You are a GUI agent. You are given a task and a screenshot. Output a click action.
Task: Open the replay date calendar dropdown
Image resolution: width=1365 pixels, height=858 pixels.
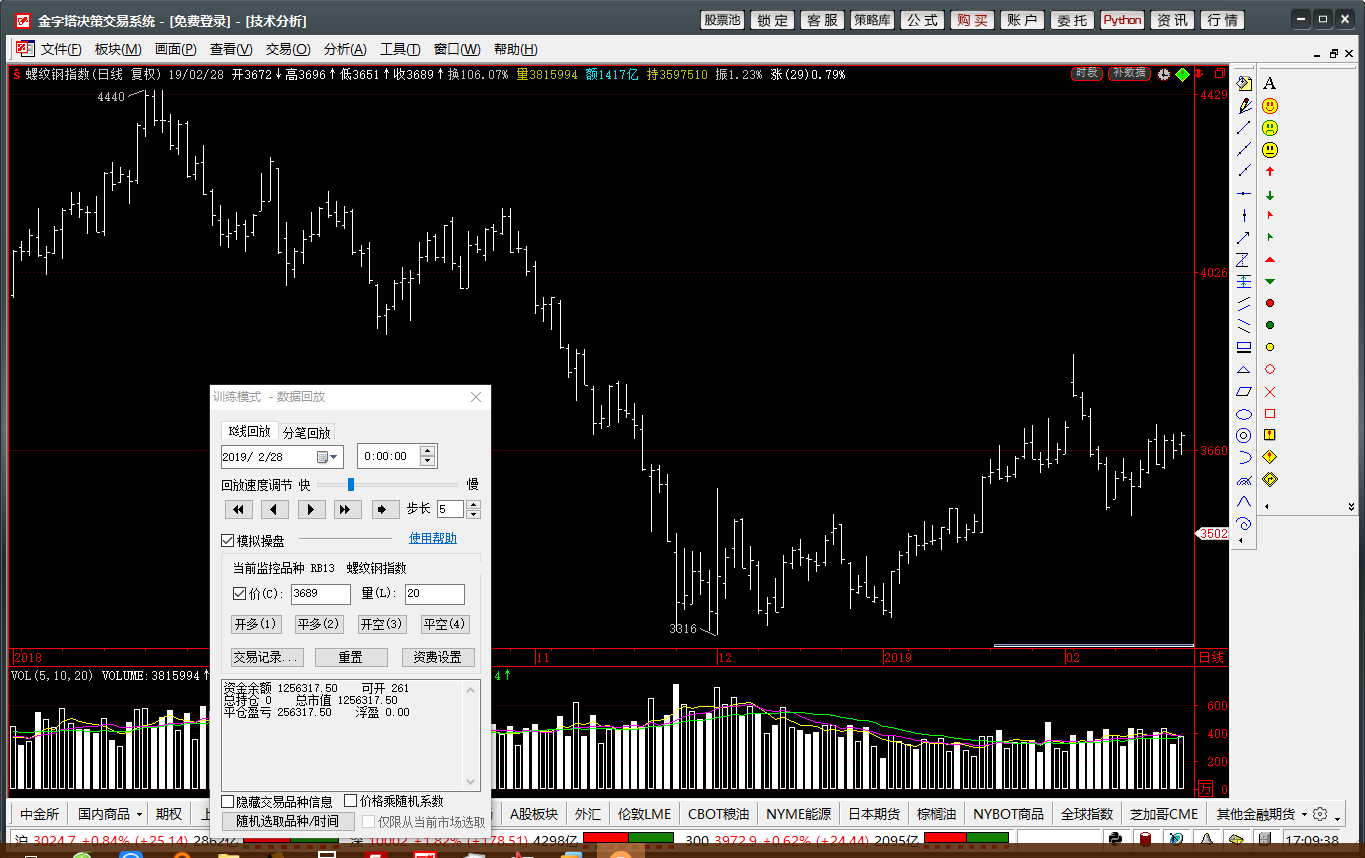pyautogui.click(x=329, y=457)
